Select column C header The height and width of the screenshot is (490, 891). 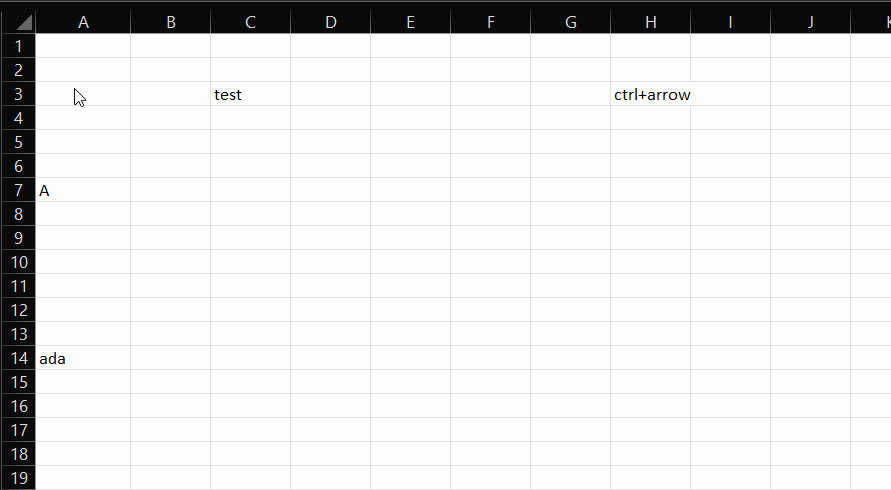click(250, 22)
